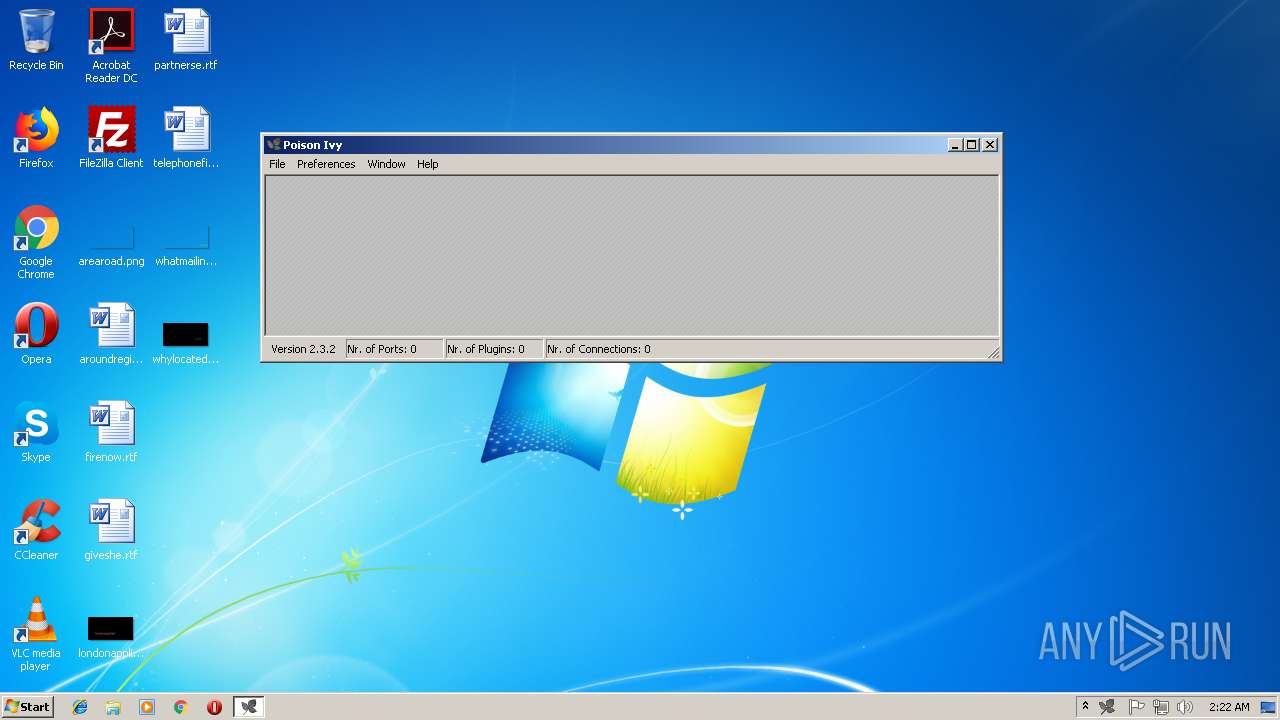1280x720 pixels.
Task: Open the Windows Start menu
Action: point(27,707)
